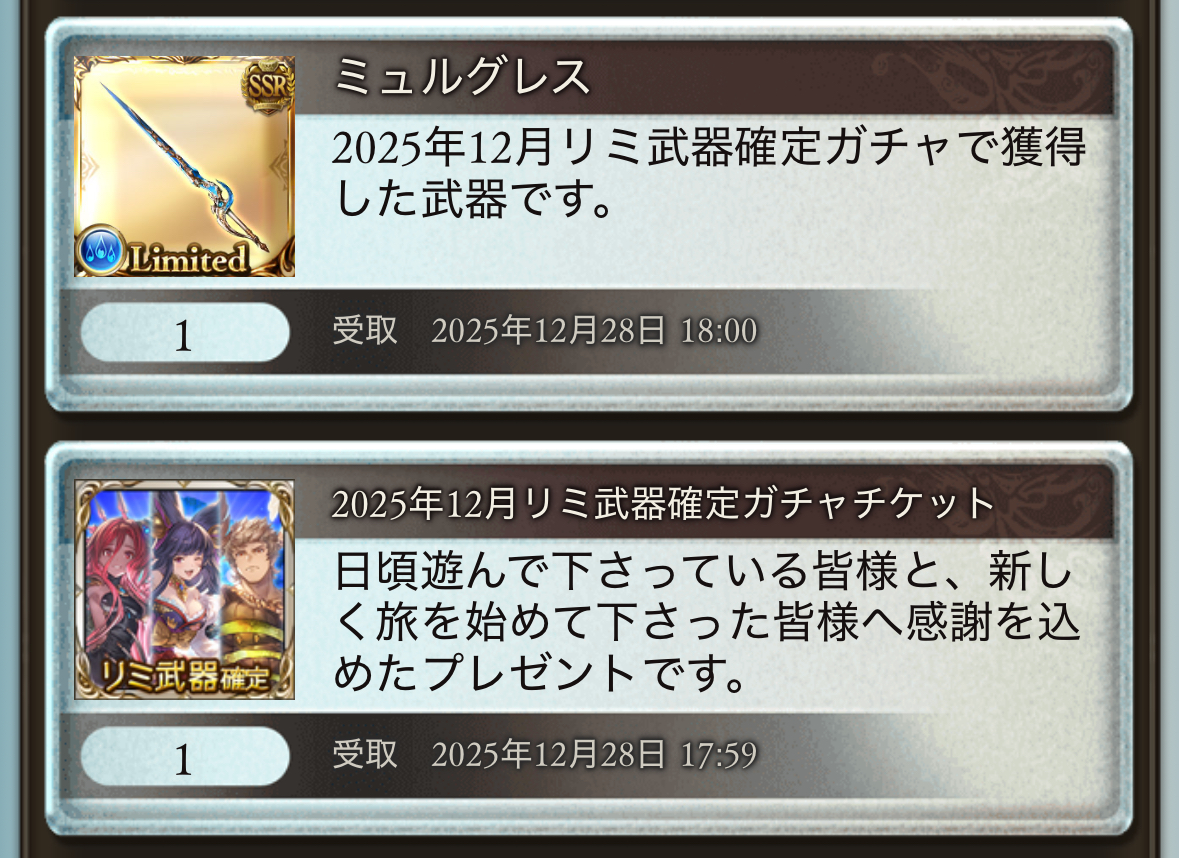Viewport: 1179px width, 858px height.
Task: Click the 2025年12月28日 17:59 received timestamp
Action: point(594,754)
